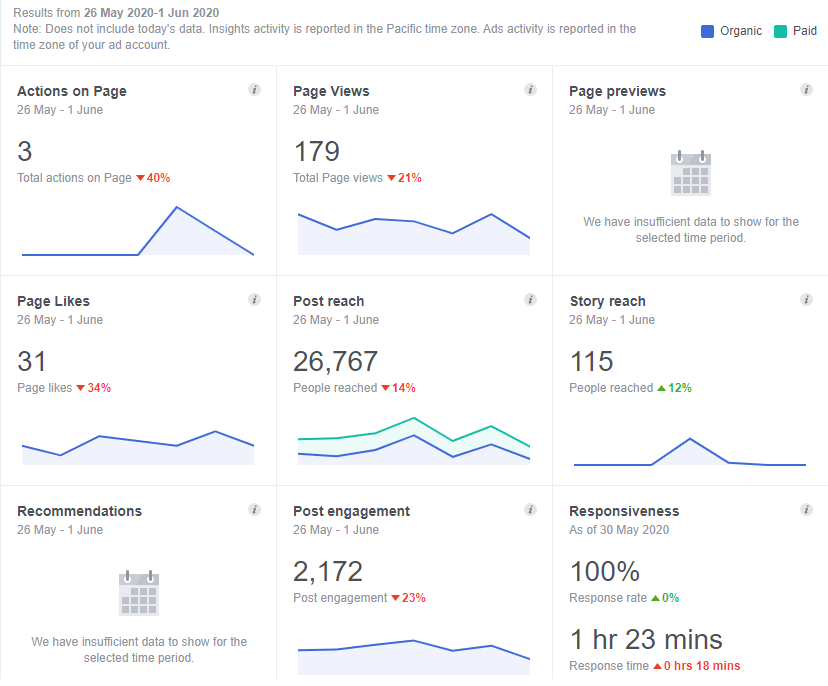828x686 pixels.
Task: Click the calendar icon in Page previews card
Action: pyautogui.click(x=690, y=175)
